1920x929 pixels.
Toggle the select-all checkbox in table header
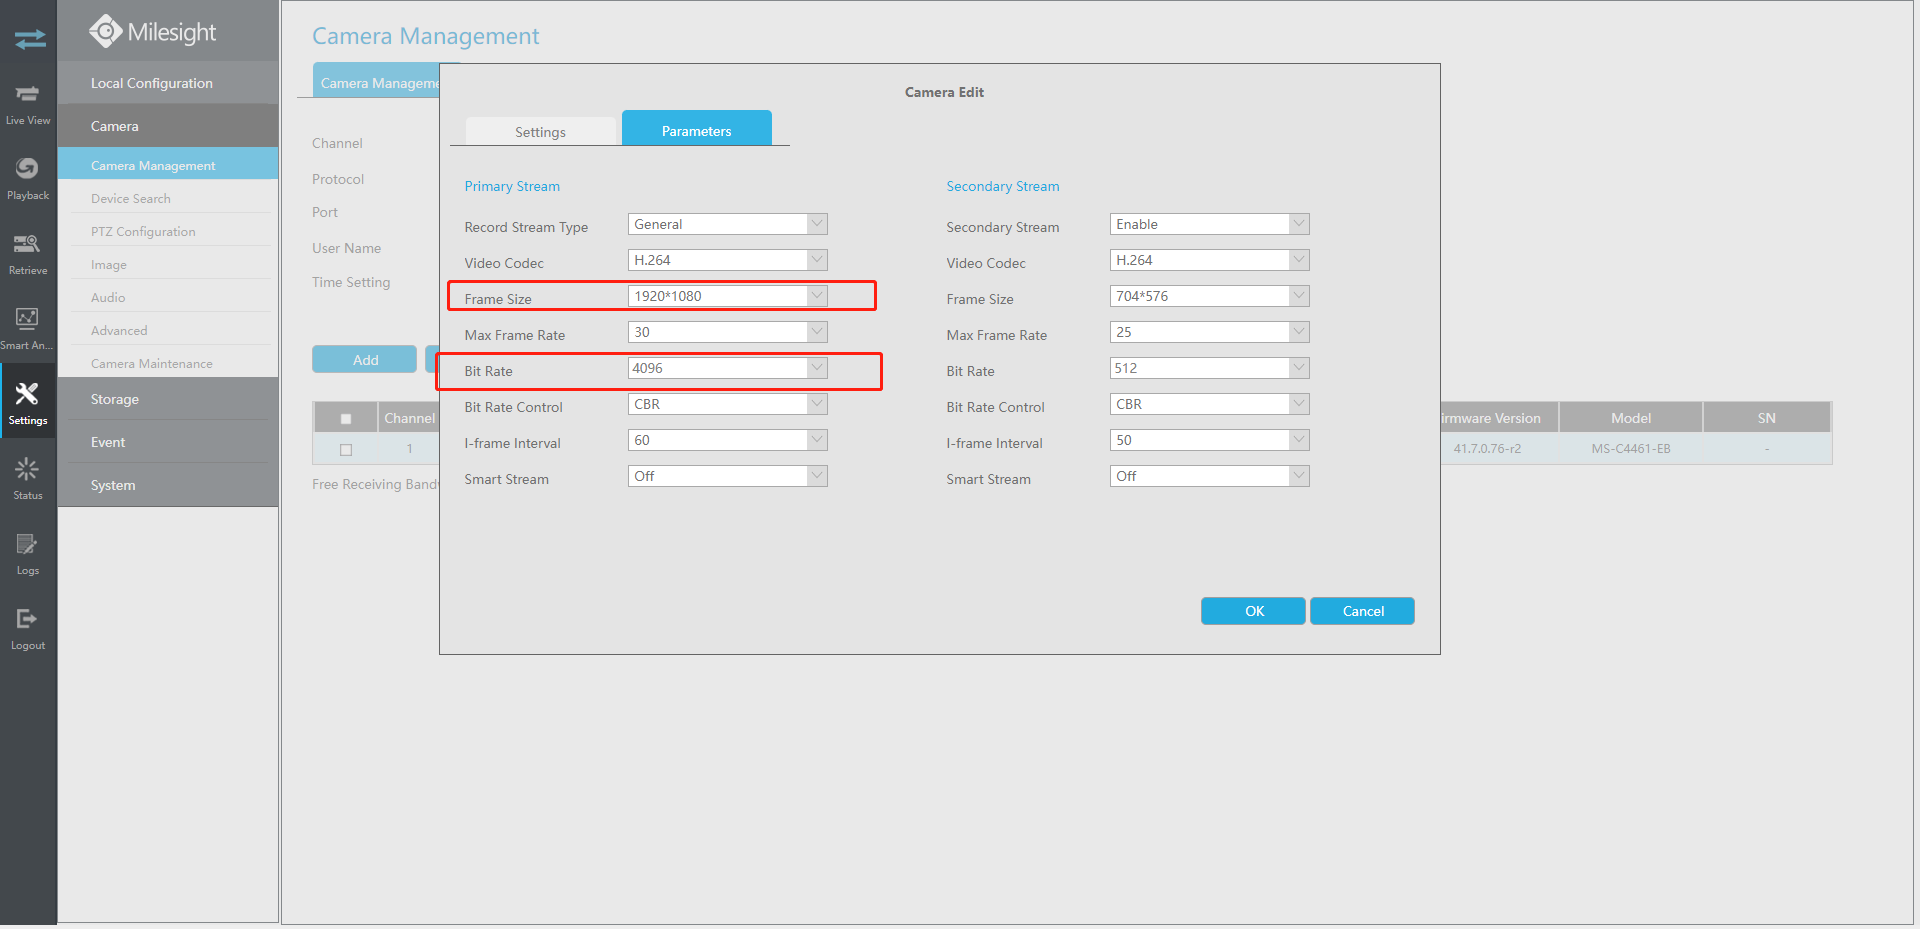346,419
